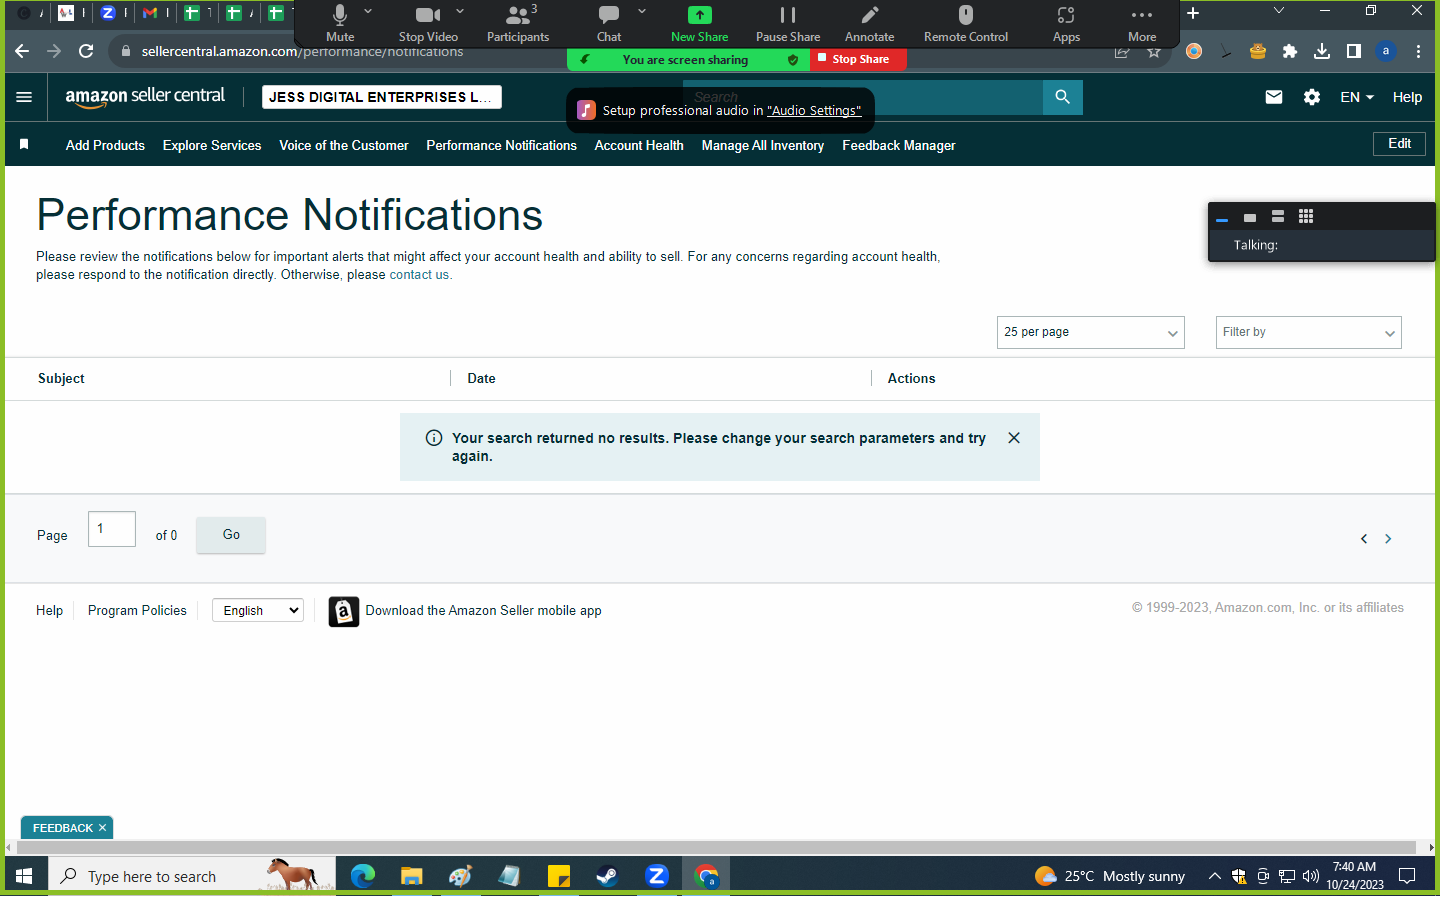Reload the Seller Central page

86,51
